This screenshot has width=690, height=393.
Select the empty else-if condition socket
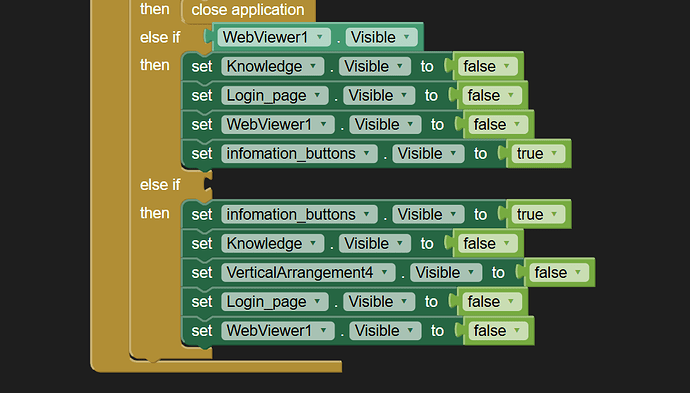208,184
